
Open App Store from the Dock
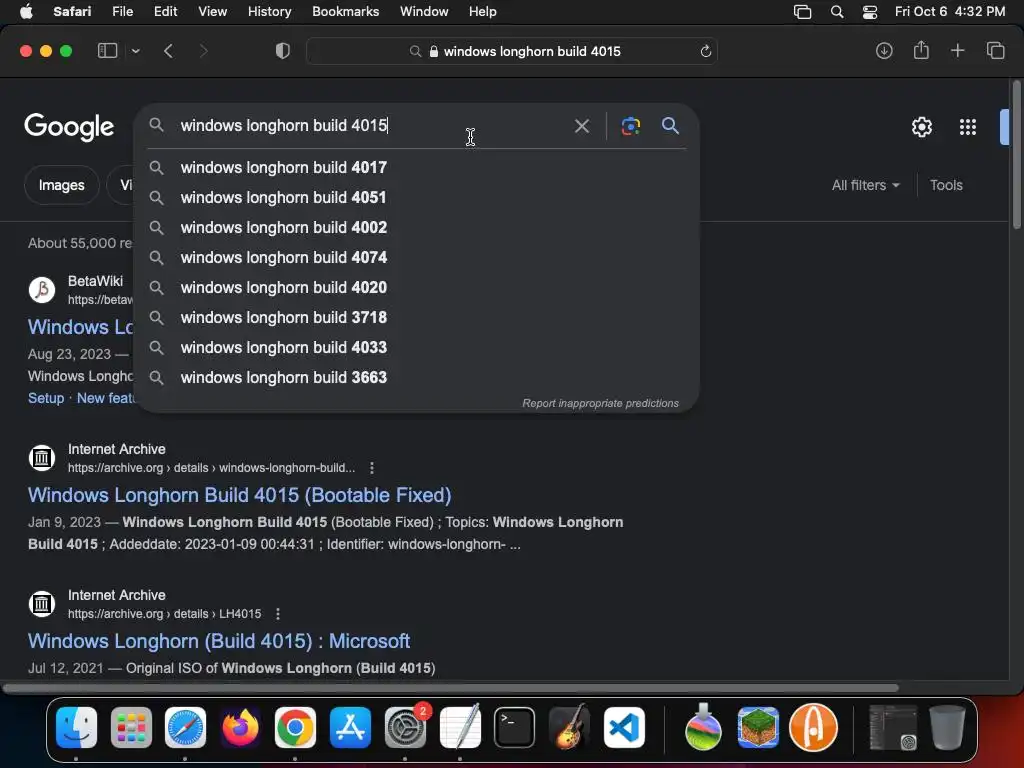[x=350, y=727]
